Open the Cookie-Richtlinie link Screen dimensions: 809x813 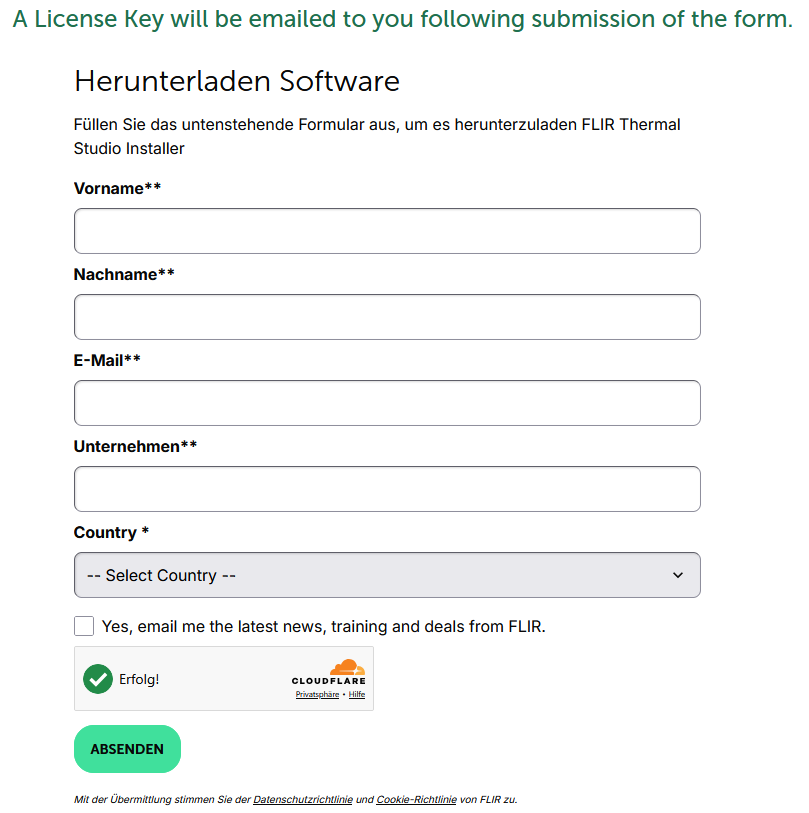coord(416,800)
